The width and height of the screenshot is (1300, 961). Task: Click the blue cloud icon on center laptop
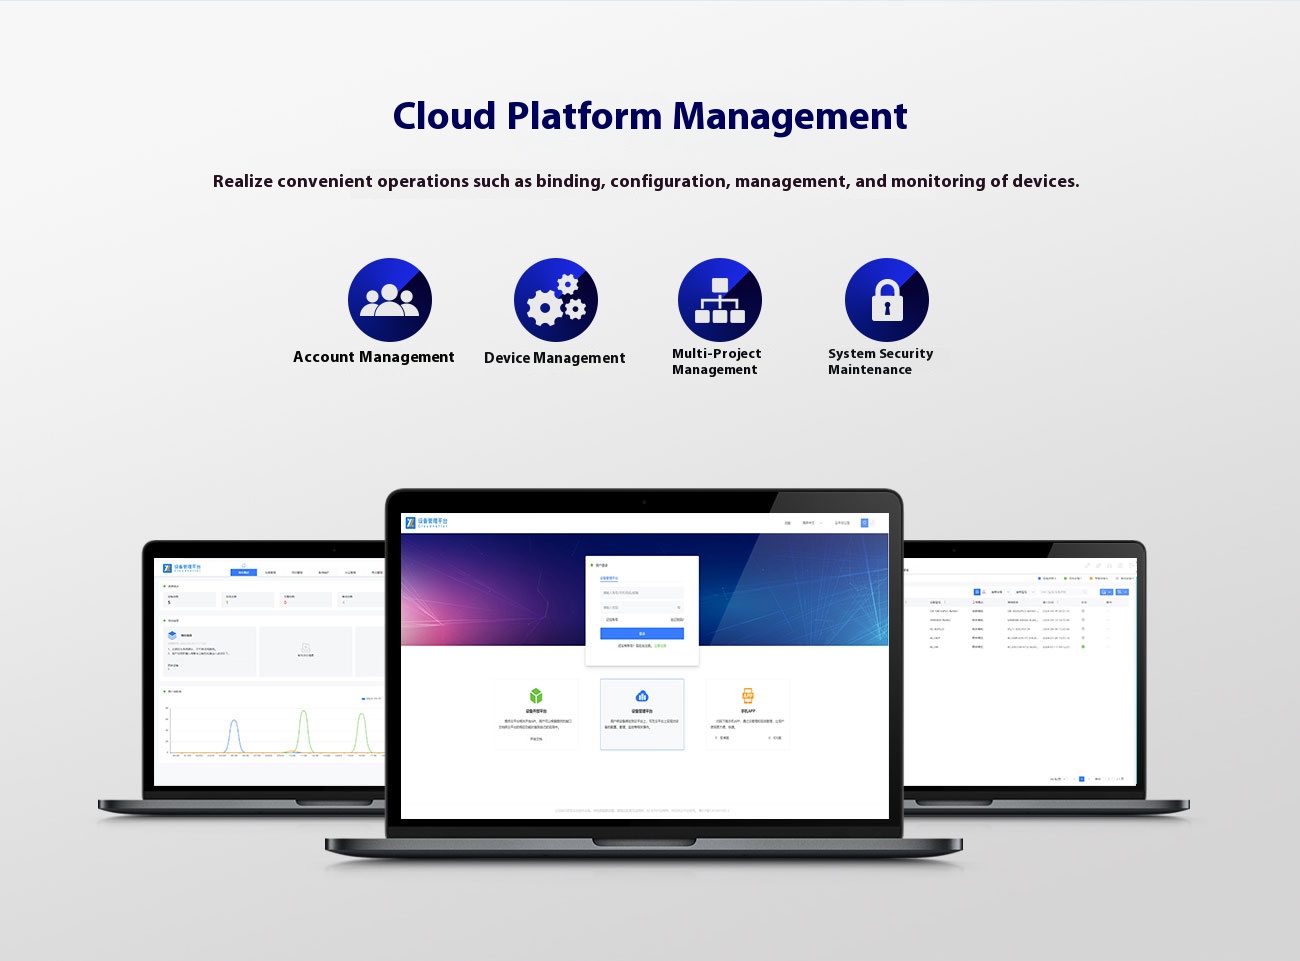click(642, 696)
